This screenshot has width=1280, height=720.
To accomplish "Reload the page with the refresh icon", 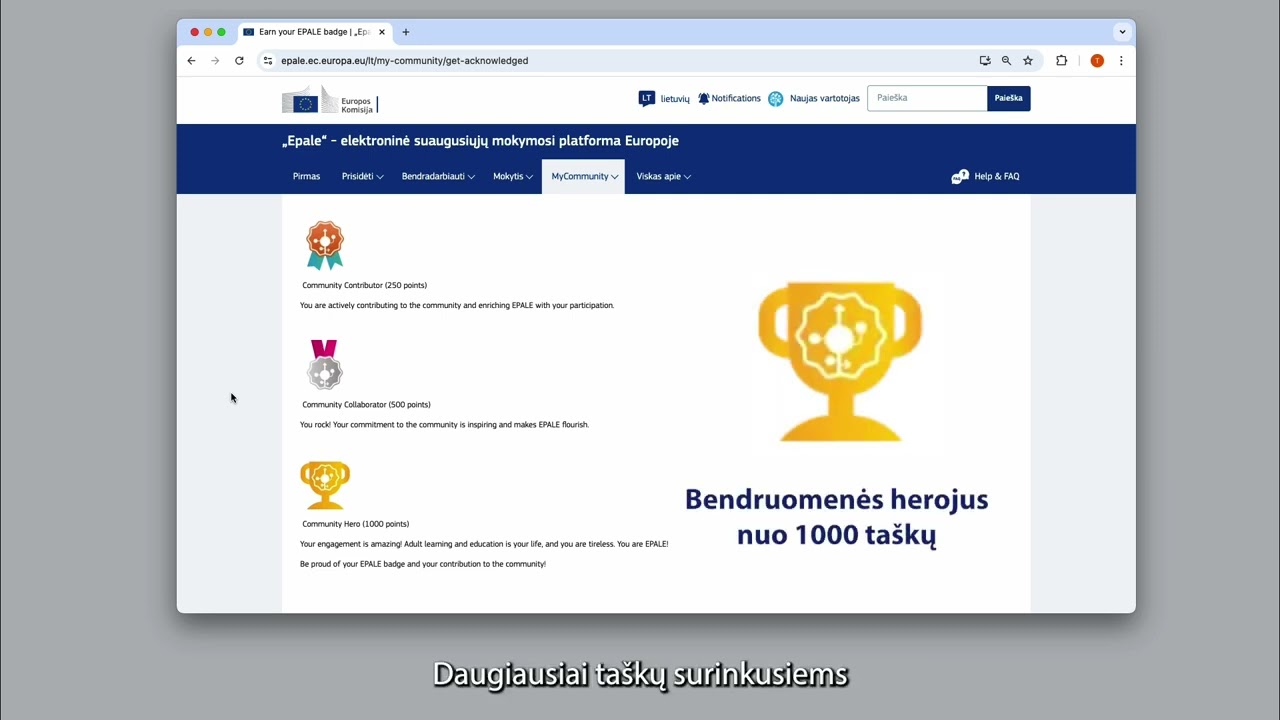I will coord(239,61).
